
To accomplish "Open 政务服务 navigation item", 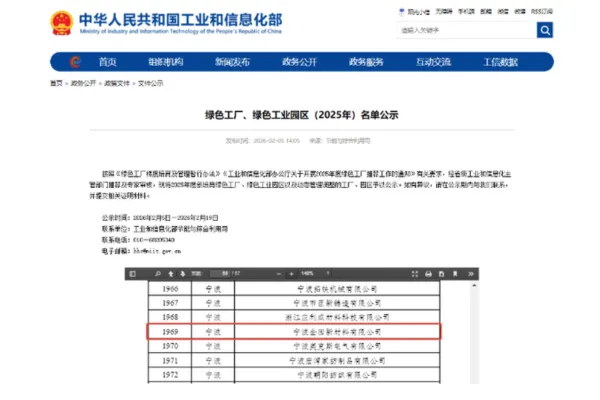I will click(x=366, y=62).
